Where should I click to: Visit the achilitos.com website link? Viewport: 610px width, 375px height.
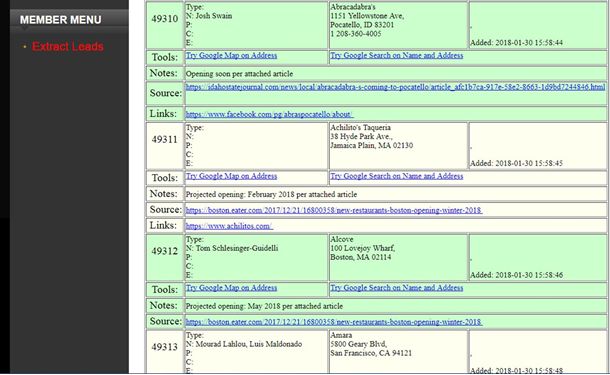click(x=229, y=226)
